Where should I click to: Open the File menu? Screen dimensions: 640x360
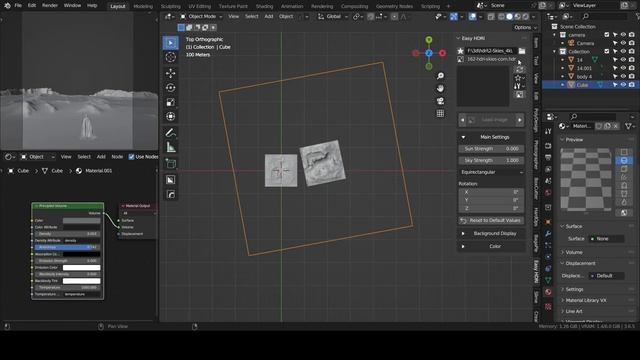tap(18, 5)
